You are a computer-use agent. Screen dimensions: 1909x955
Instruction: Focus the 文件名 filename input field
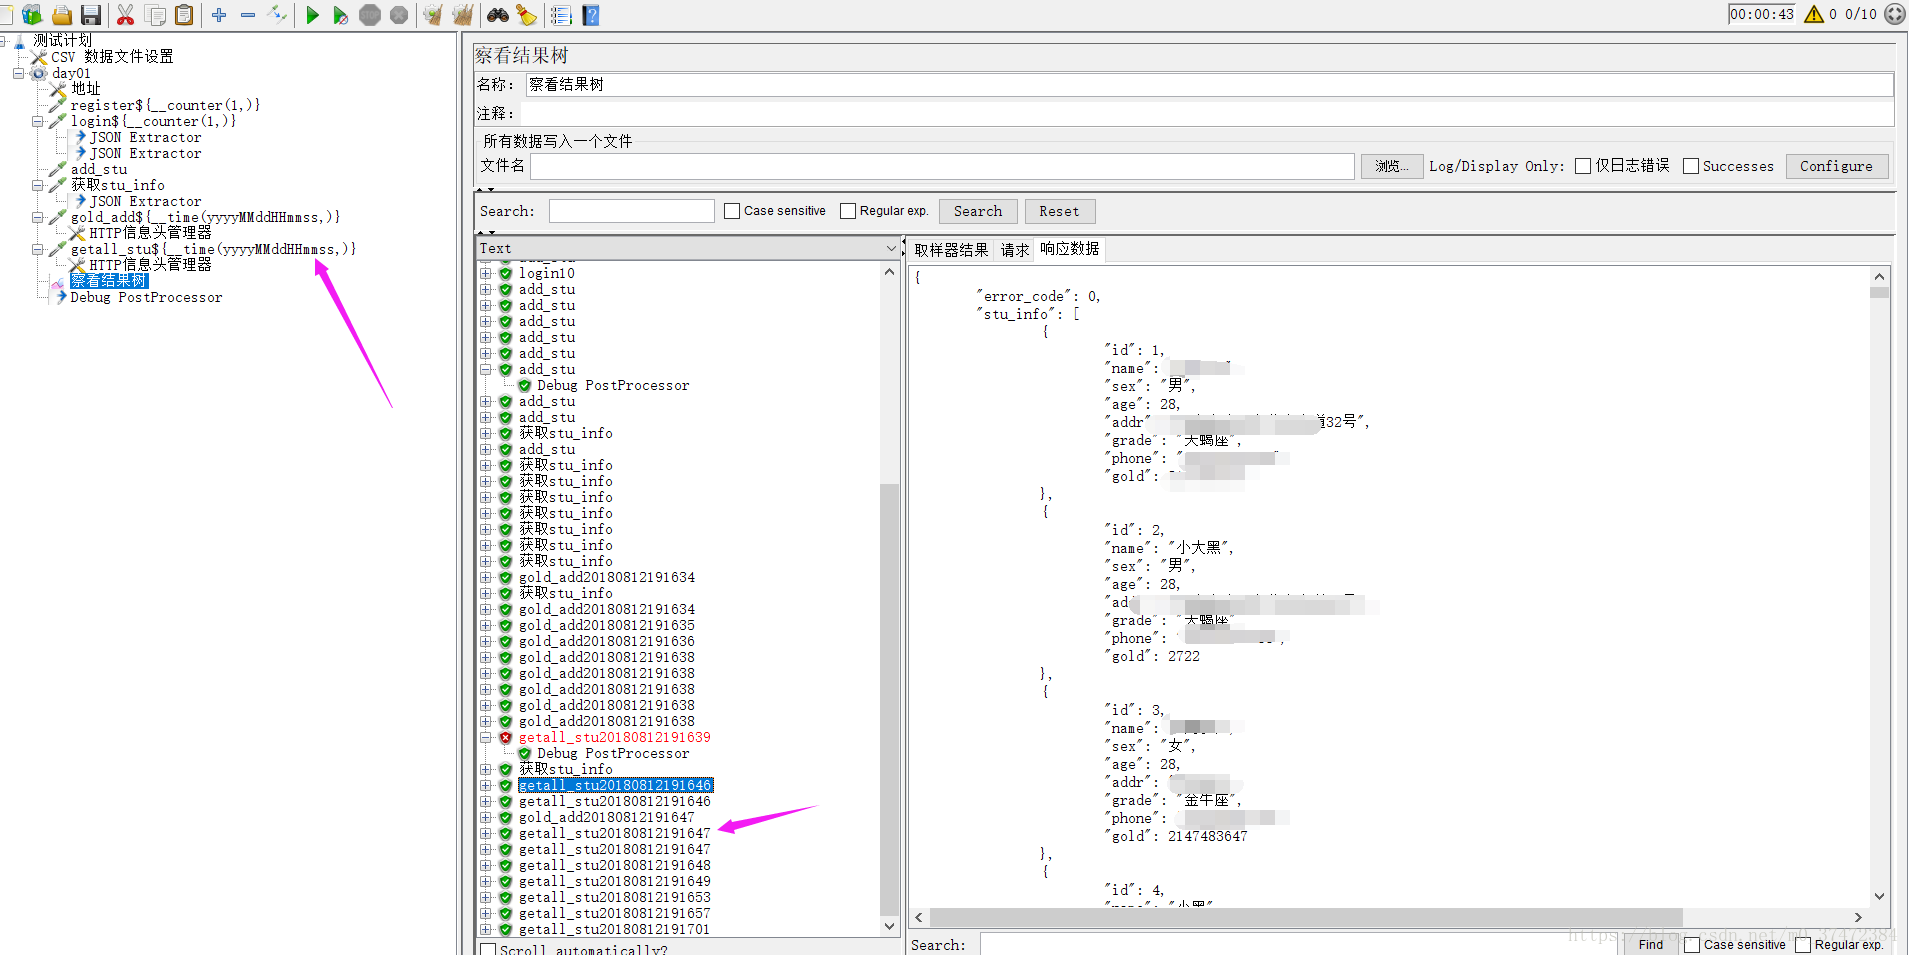point(942,166)
